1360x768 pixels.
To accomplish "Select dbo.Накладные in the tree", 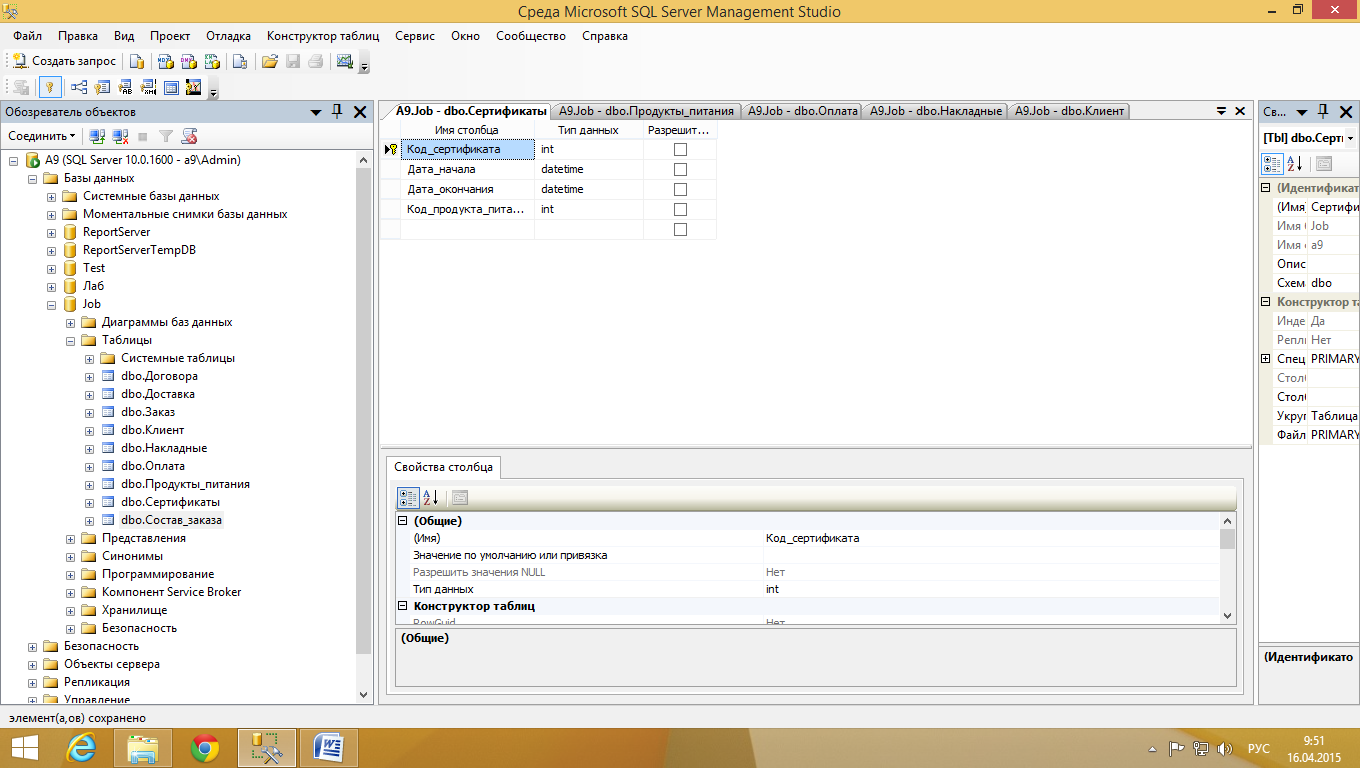I will click(x=164, y=448).
